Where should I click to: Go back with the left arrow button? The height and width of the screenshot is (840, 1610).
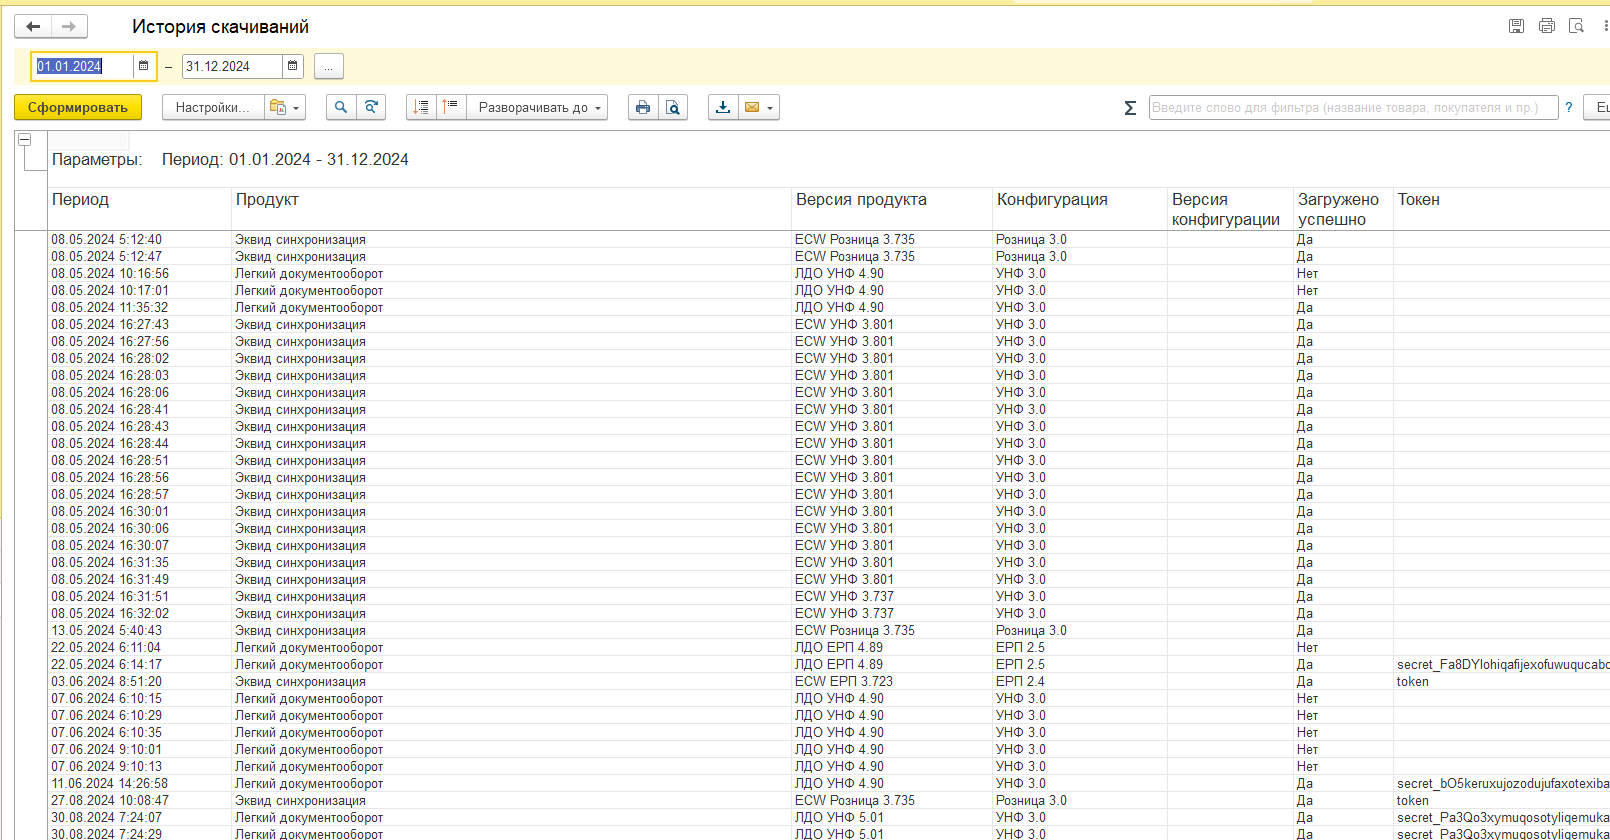[x=33, y=27]
